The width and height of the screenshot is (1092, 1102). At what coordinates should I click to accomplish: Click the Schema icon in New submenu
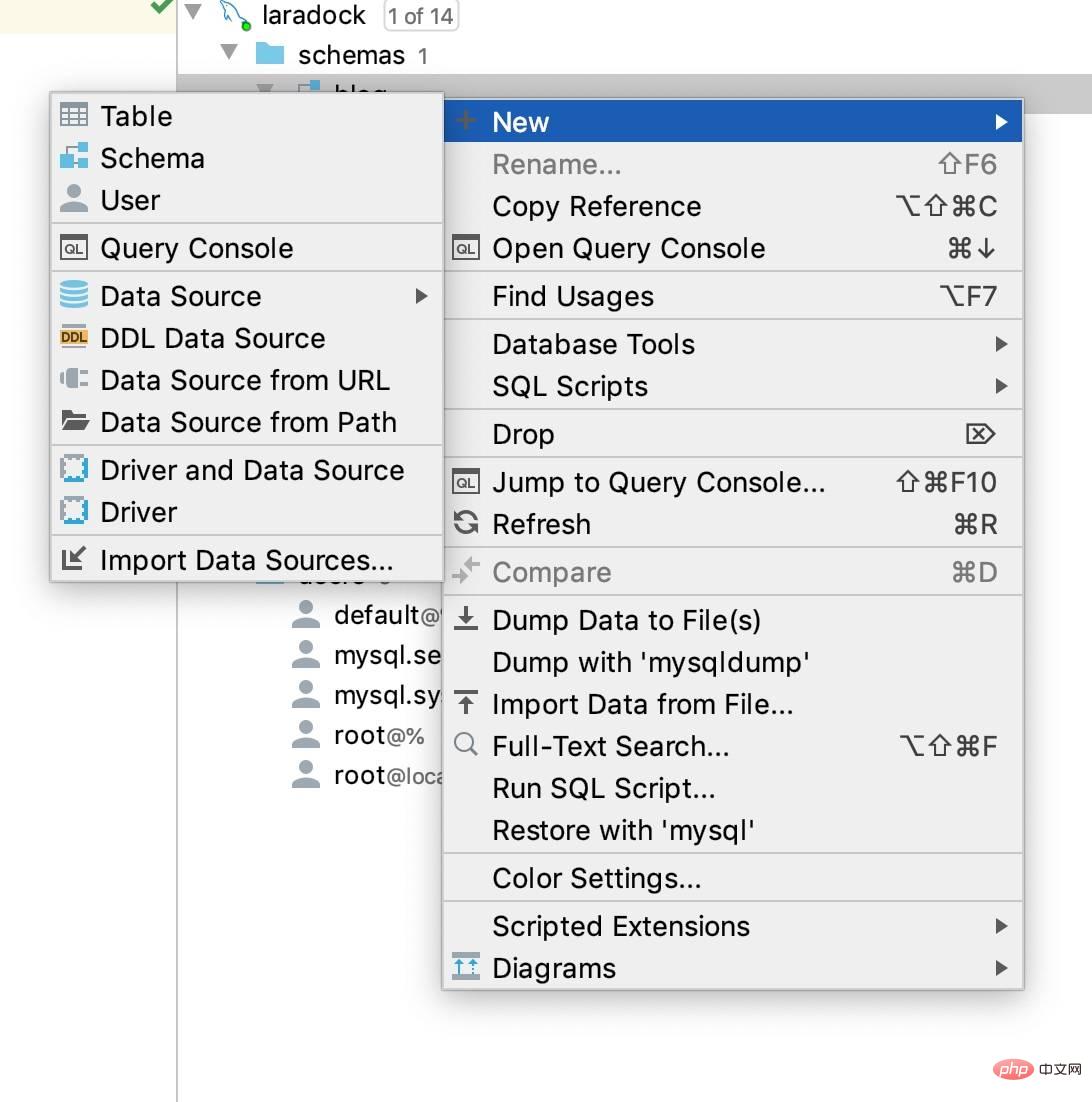point(74,157)
